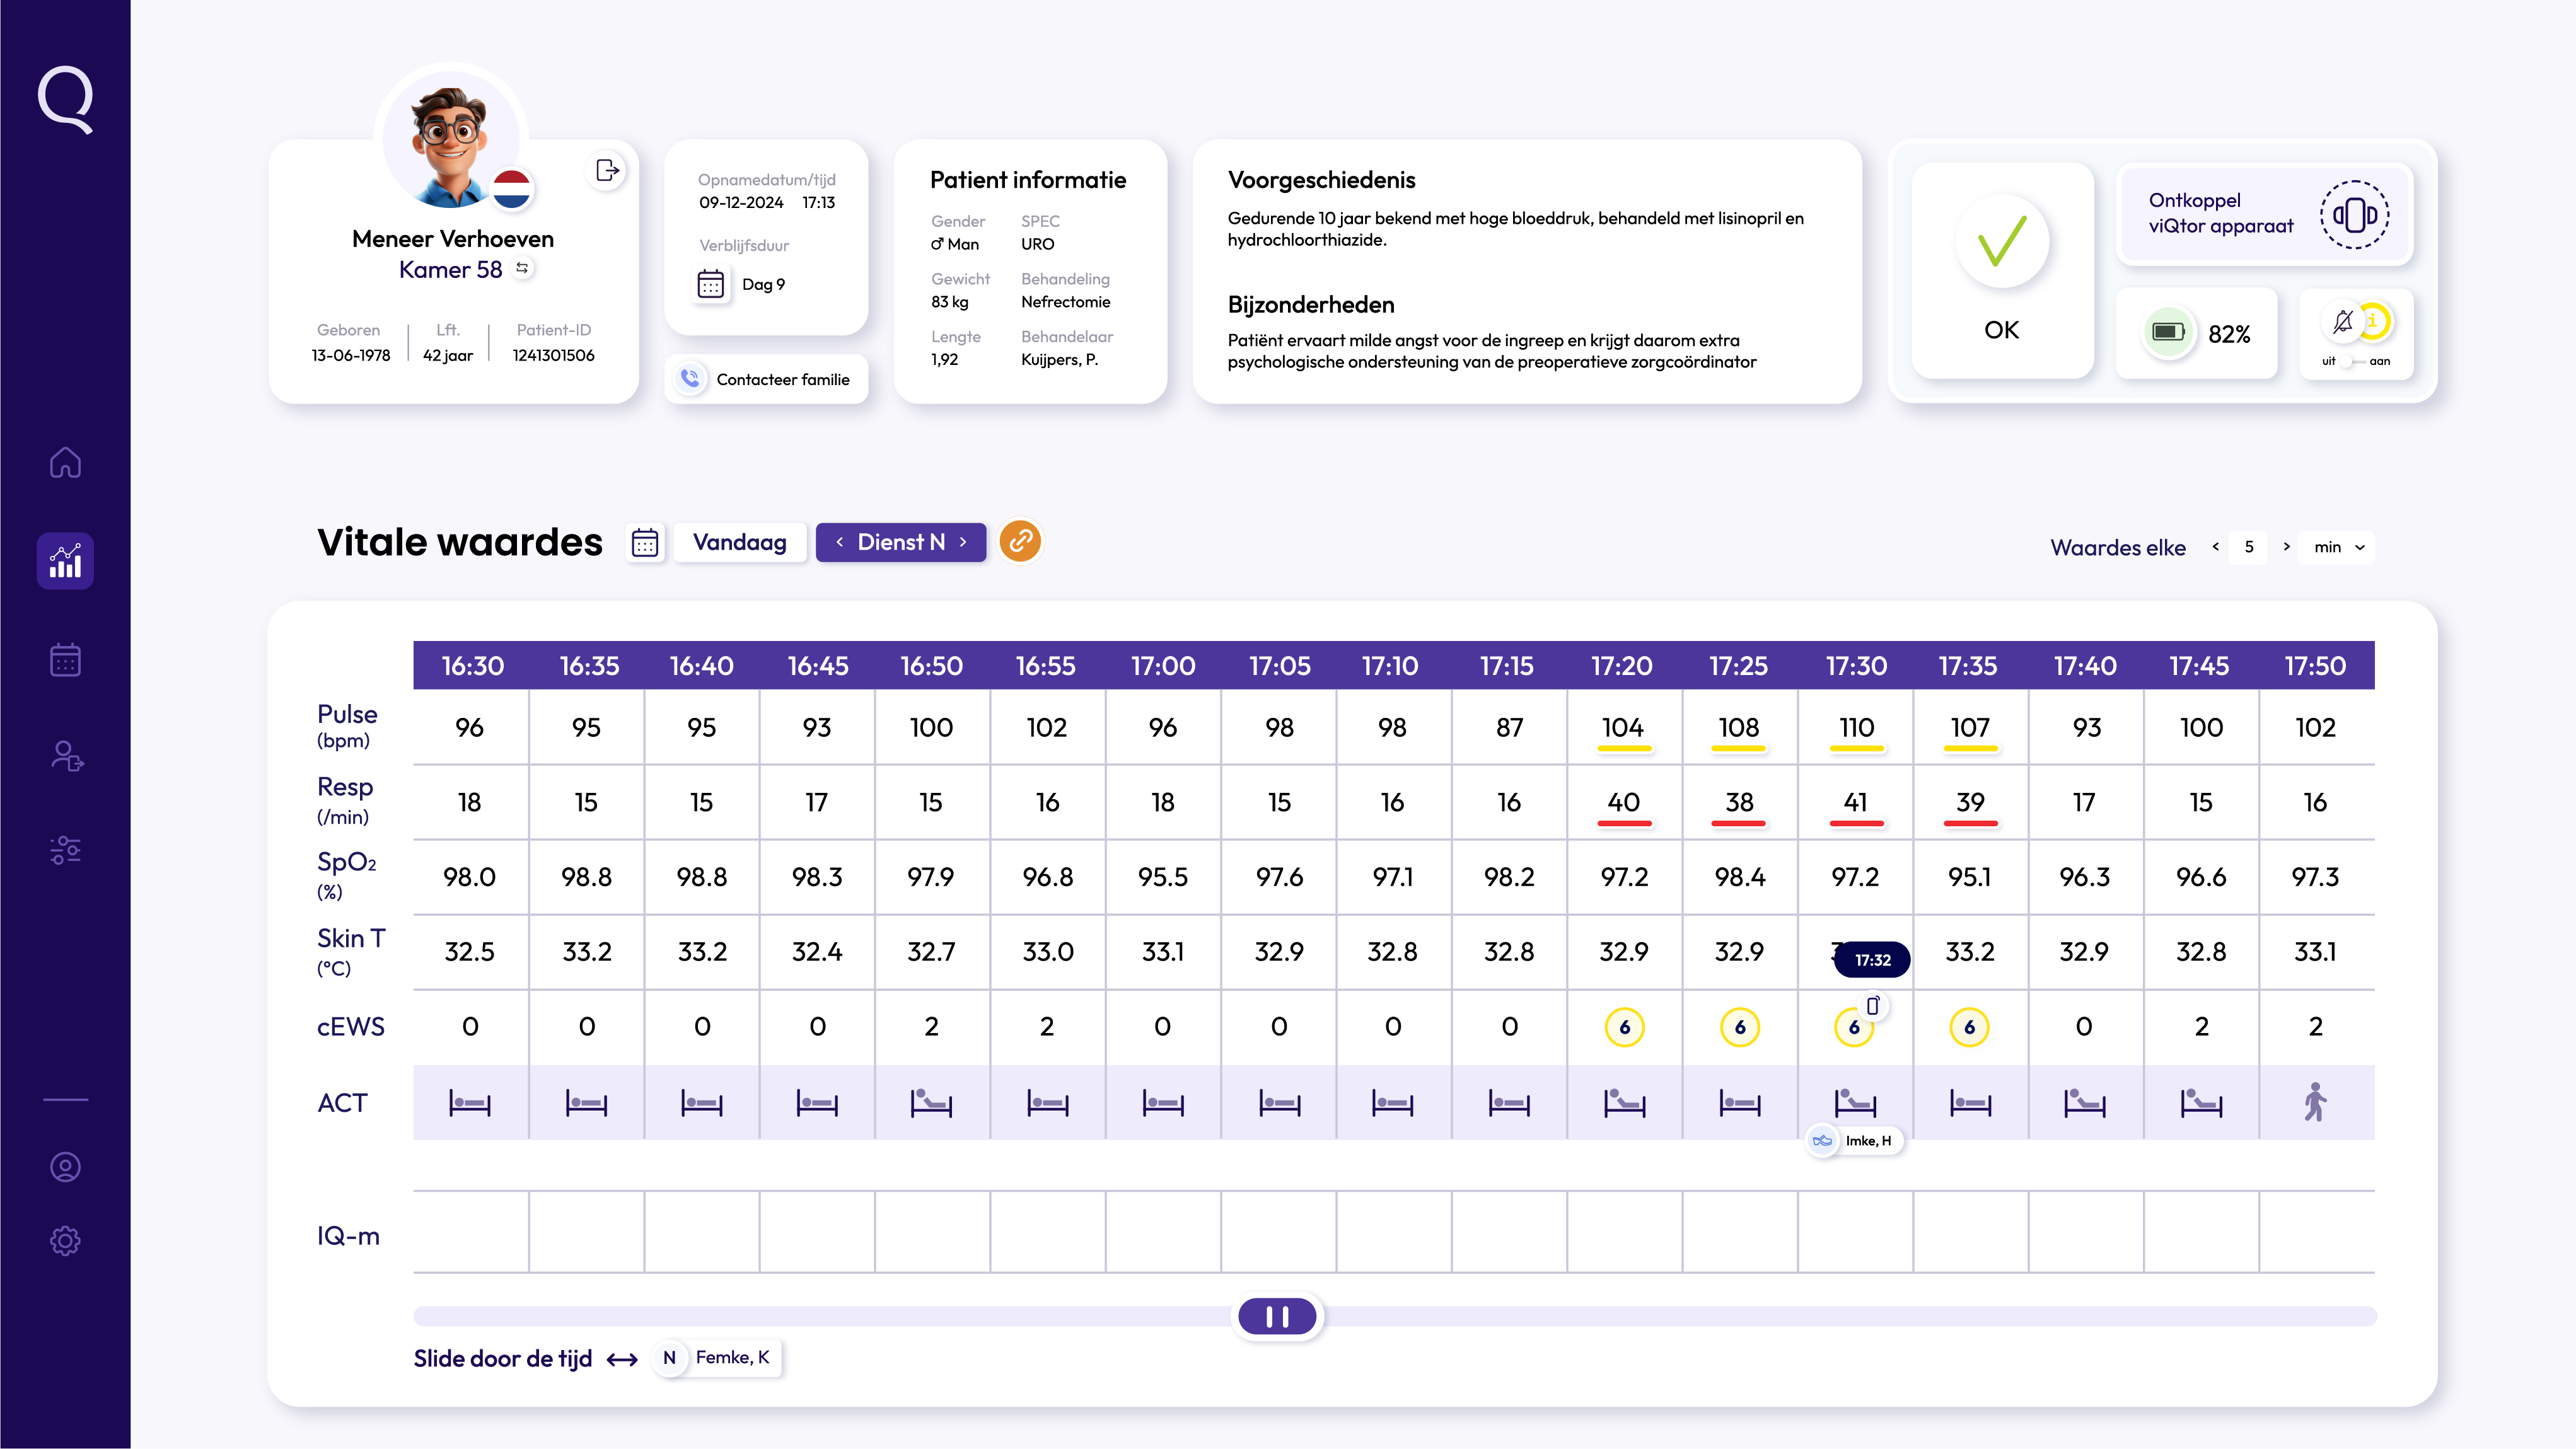Go to next shift with Dienst chevron
This screenshot has width=2576, height=1449.
click(x=964, y=542)
